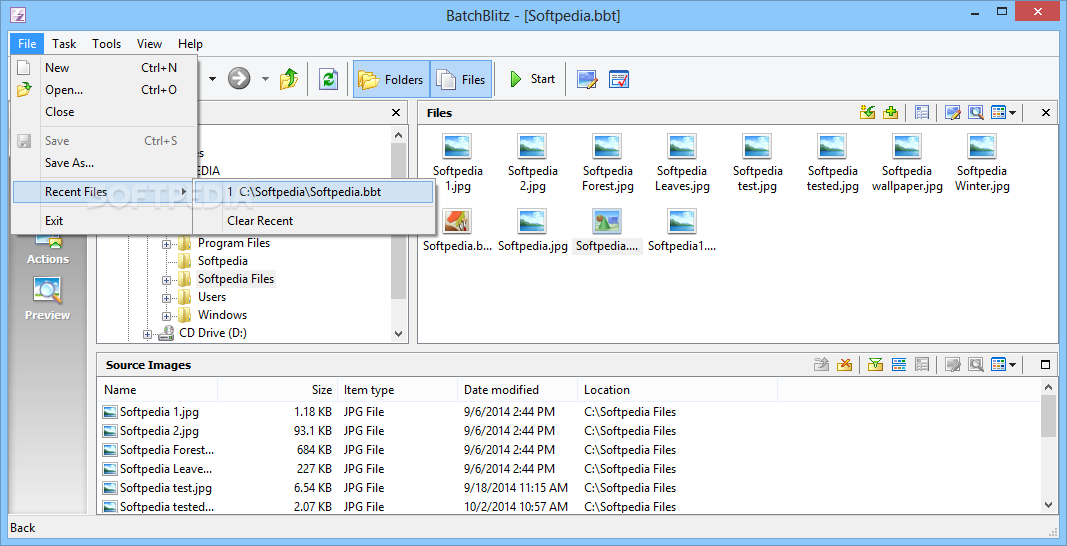Click add selected files icon in Files panel
Viewport: 1067px width, 546px height.
(868, 113)
